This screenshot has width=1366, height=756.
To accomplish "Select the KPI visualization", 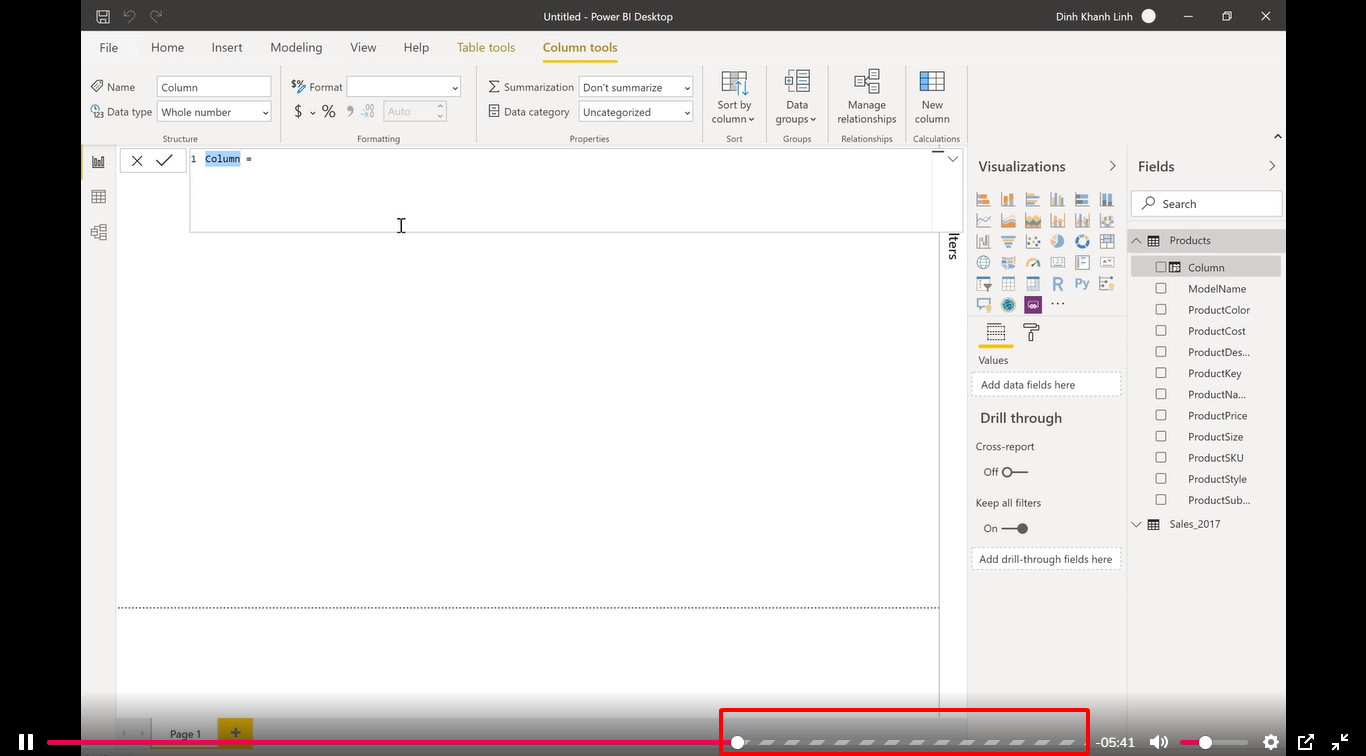I will click(1107, 262).
